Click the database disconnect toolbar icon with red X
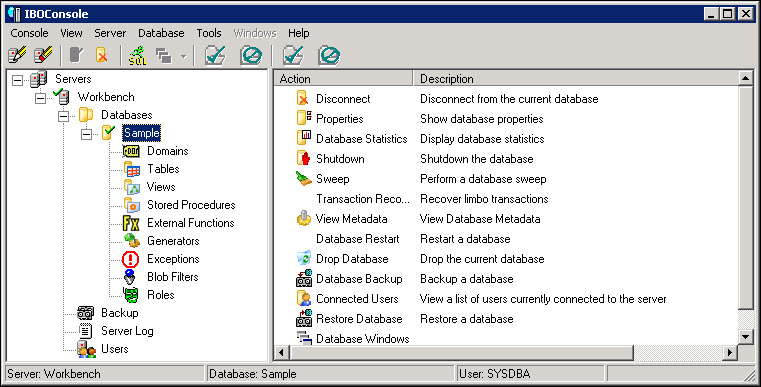 [x=101, y=55]
